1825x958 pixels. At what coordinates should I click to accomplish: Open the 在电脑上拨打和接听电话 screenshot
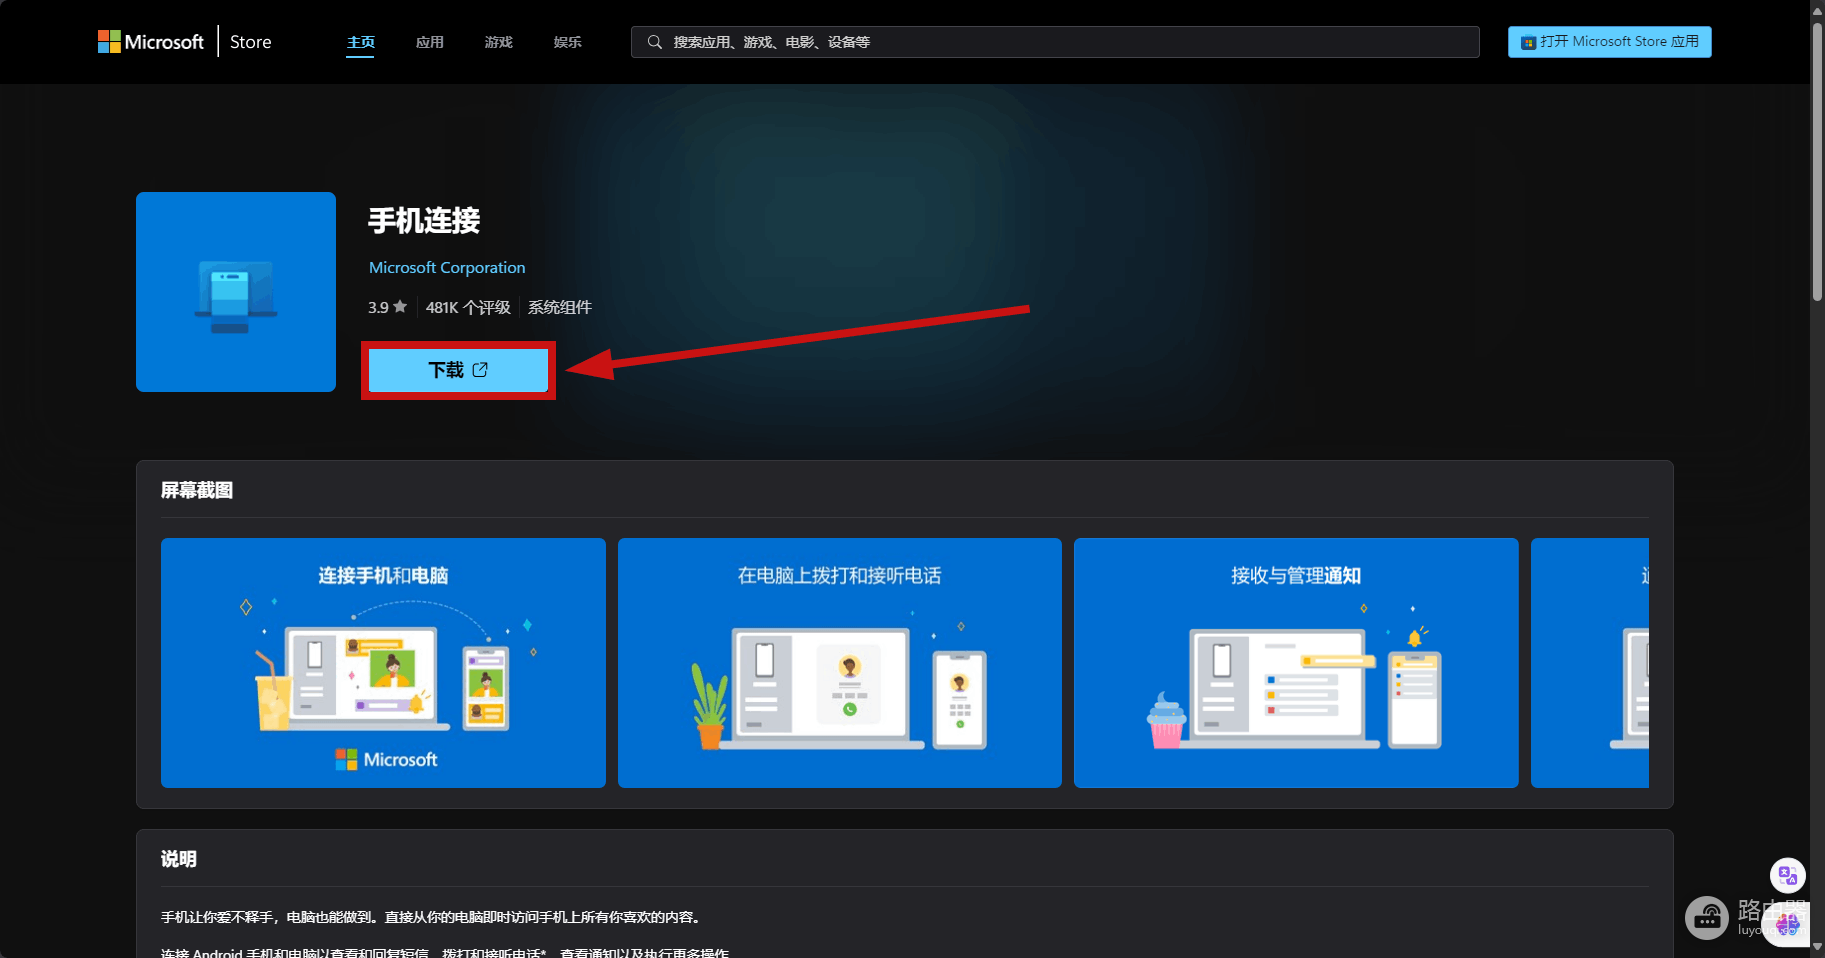click(840, 663)
